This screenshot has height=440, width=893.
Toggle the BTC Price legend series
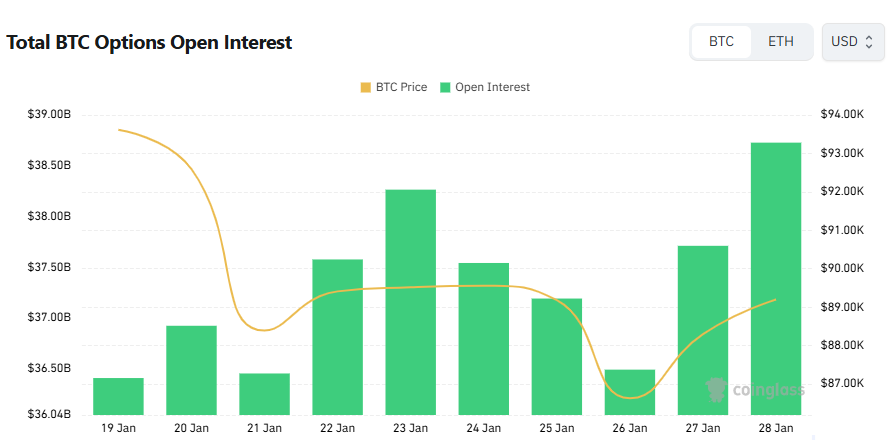pos(400,87)
